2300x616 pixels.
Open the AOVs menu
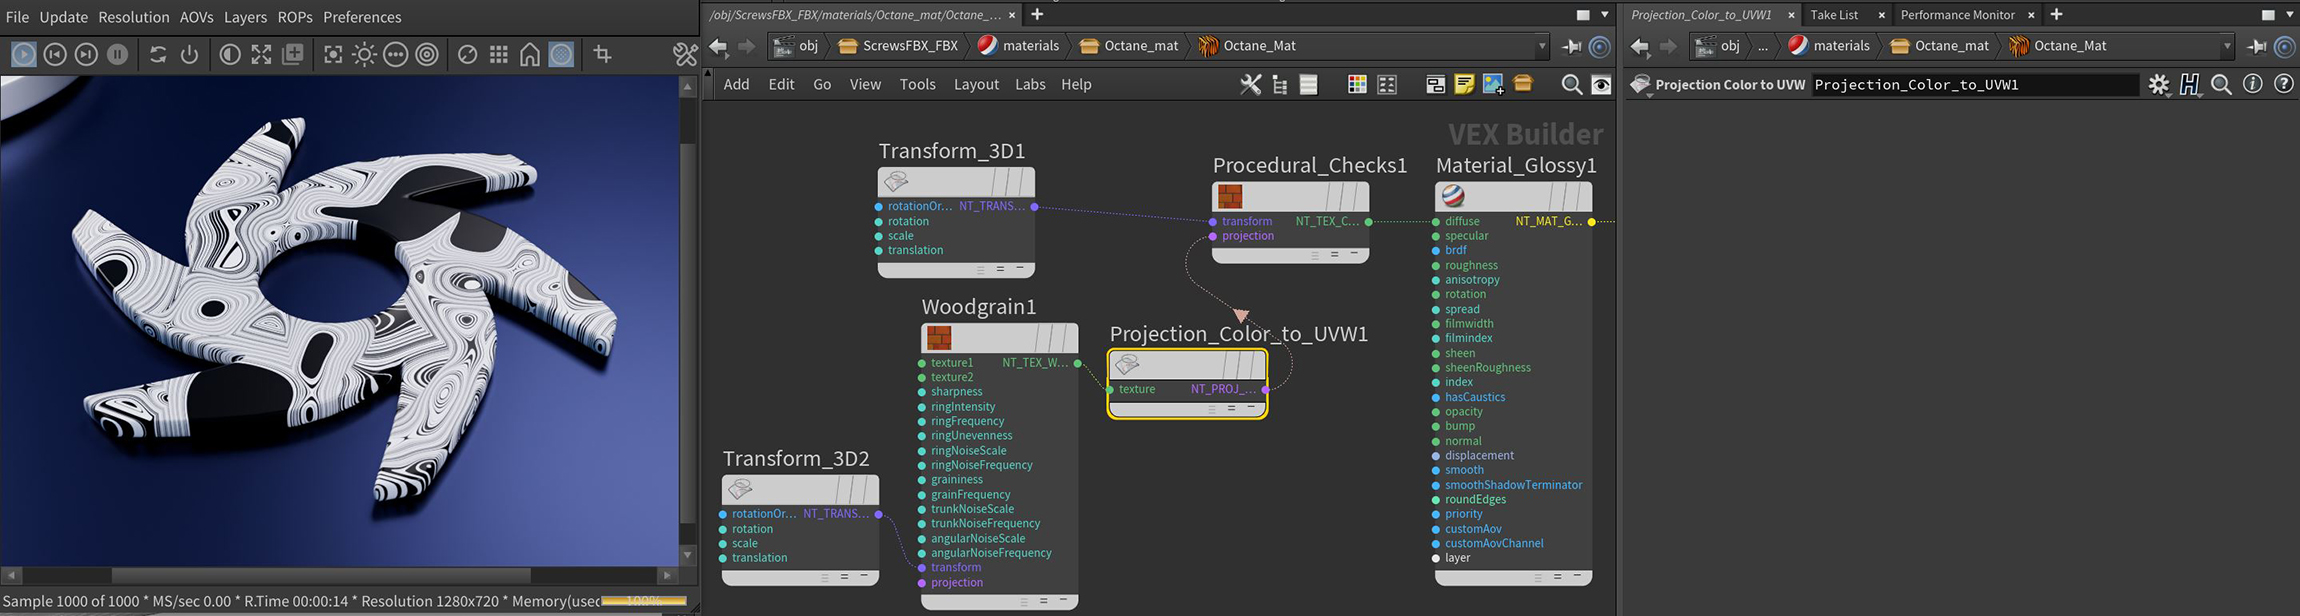(x=196, y=17)
